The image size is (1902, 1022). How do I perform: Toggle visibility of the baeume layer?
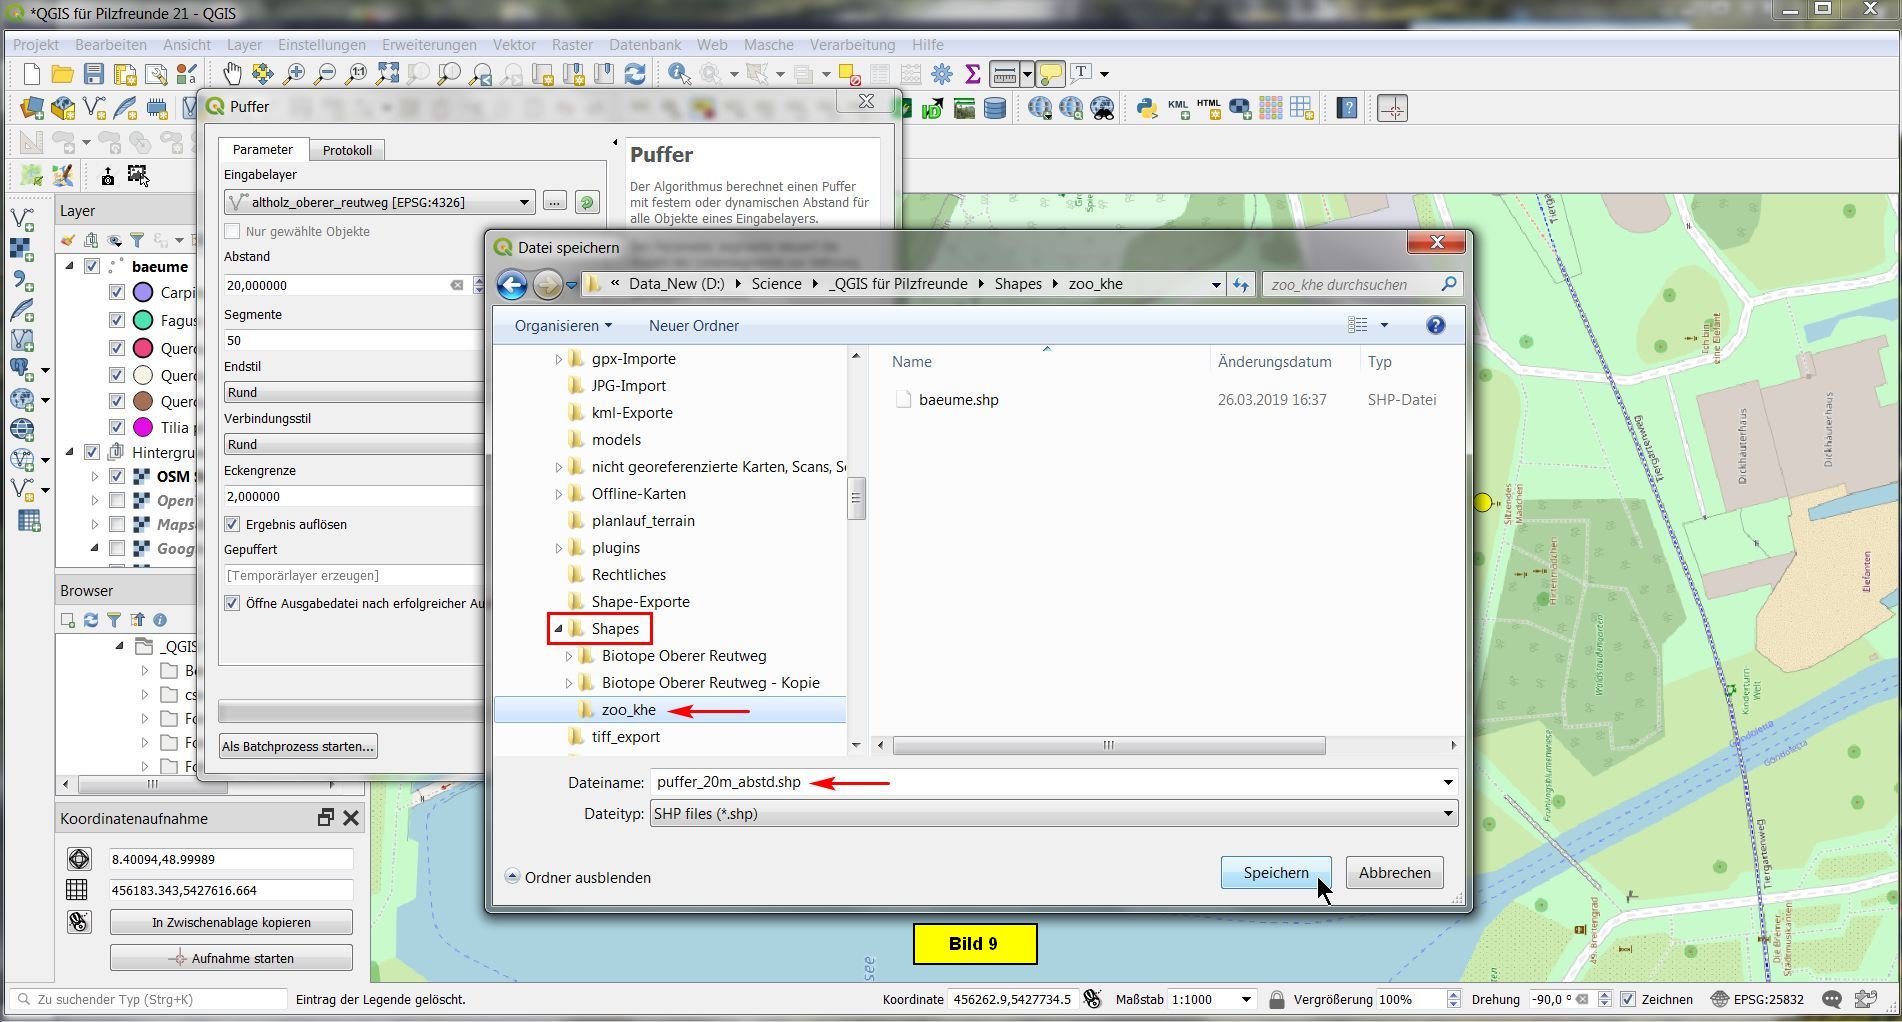tap(92, 266)
